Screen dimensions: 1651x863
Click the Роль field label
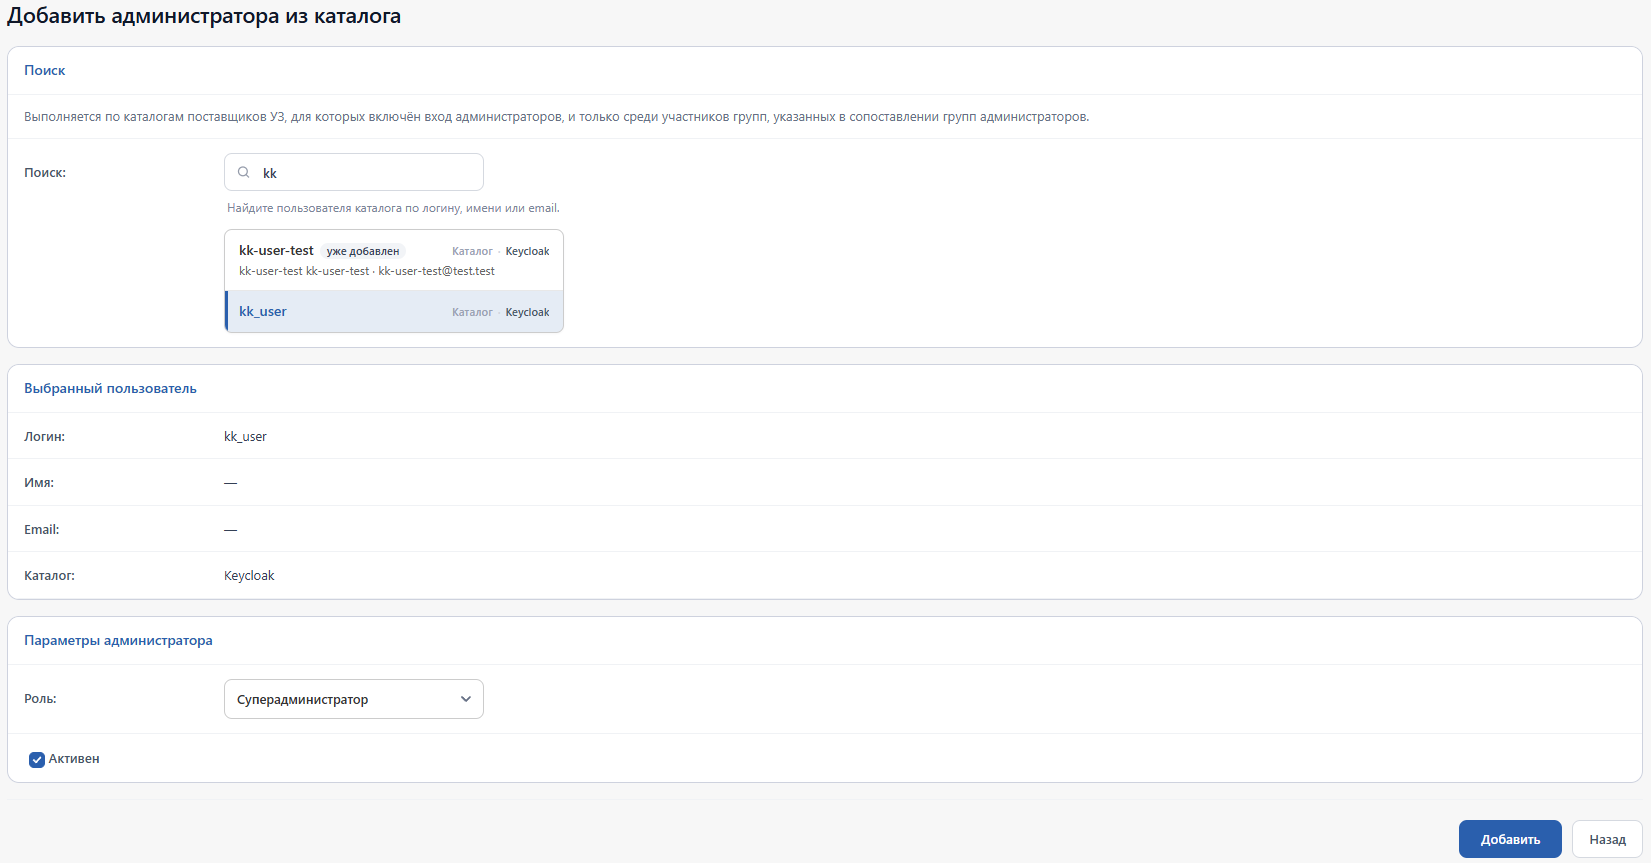point(40,699)
